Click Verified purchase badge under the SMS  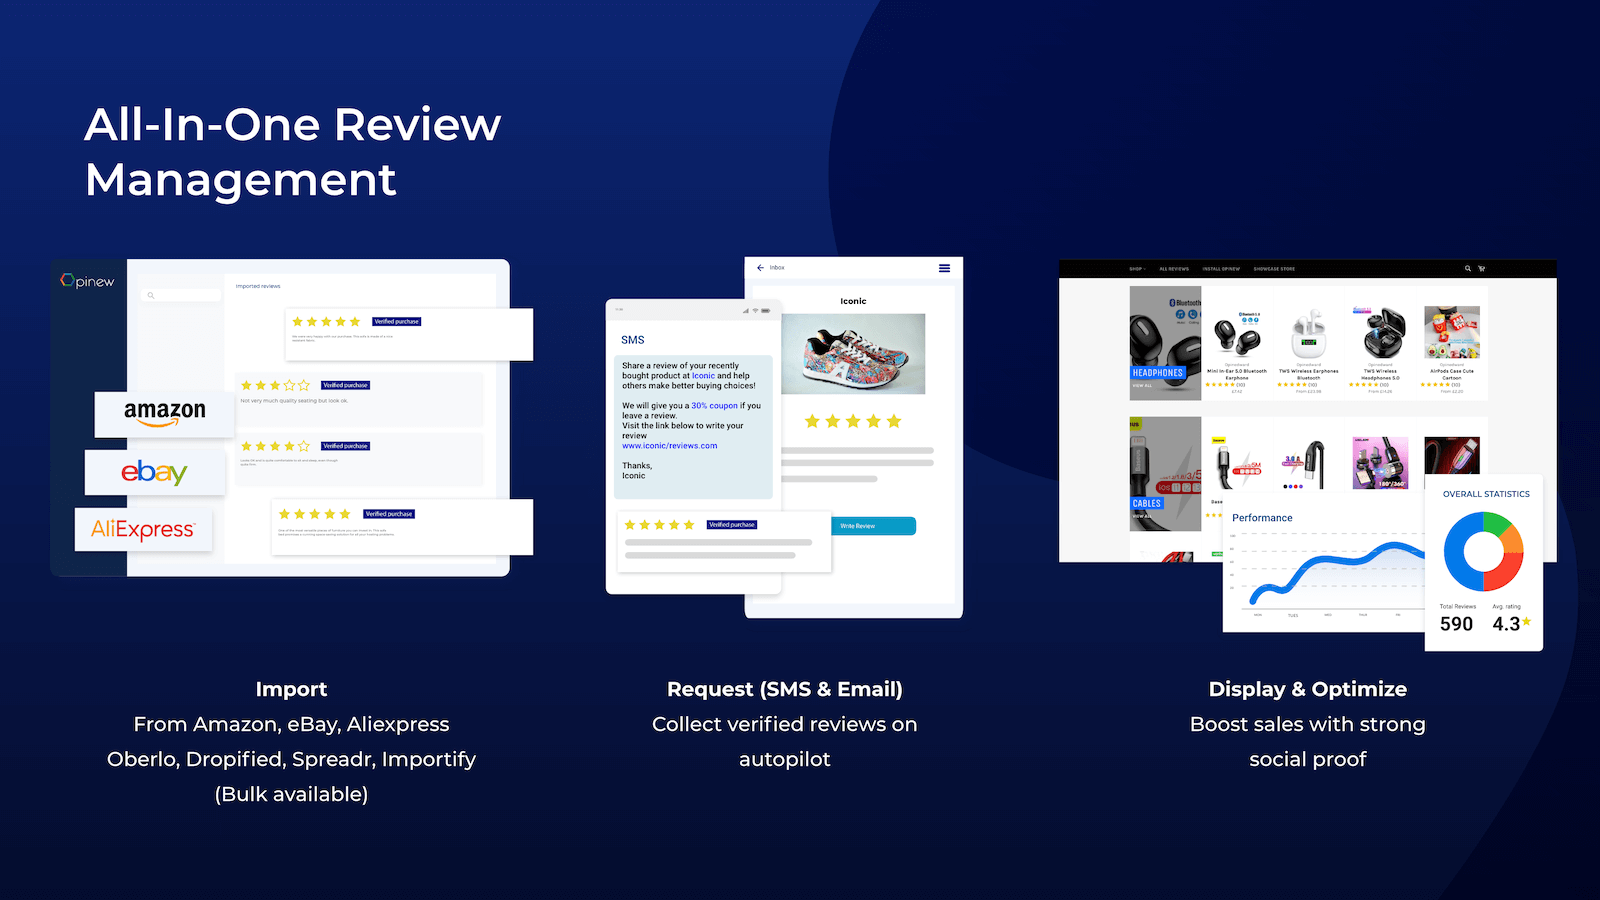pos(732,525)
